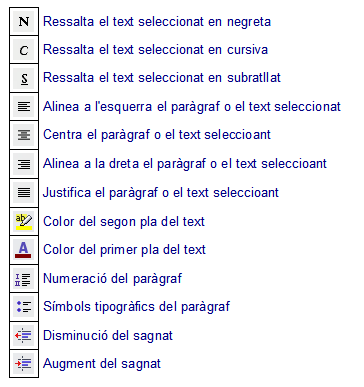Enable paragraph numbering list icon
Viewport: 364px width, 387px height.
(24, 279)
